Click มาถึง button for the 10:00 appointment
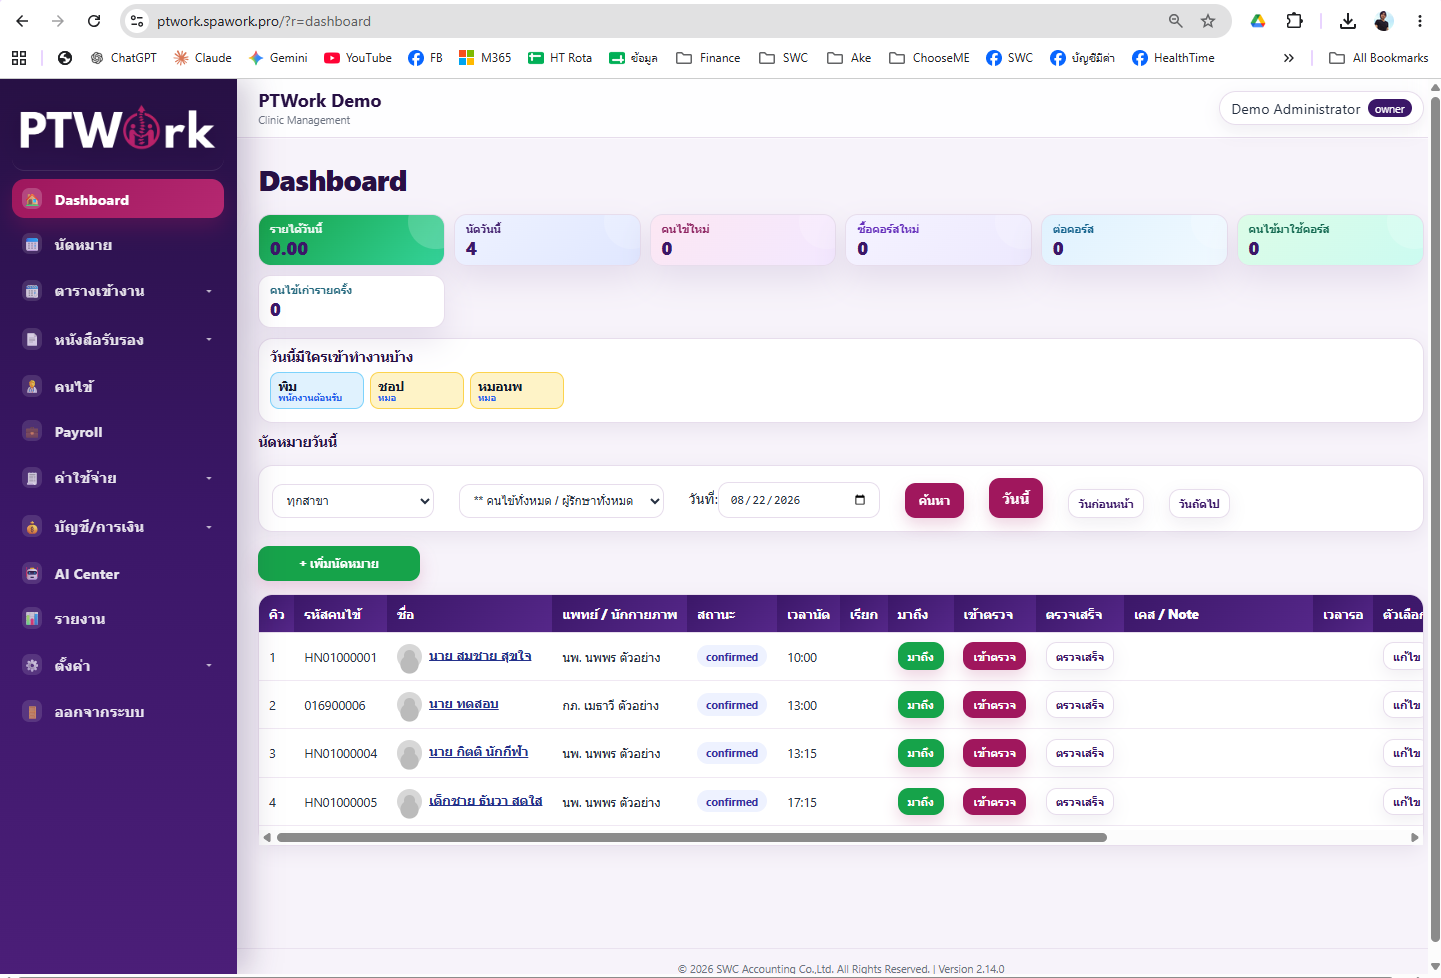This screenshot has width=1441, height=978. (921, 657)
